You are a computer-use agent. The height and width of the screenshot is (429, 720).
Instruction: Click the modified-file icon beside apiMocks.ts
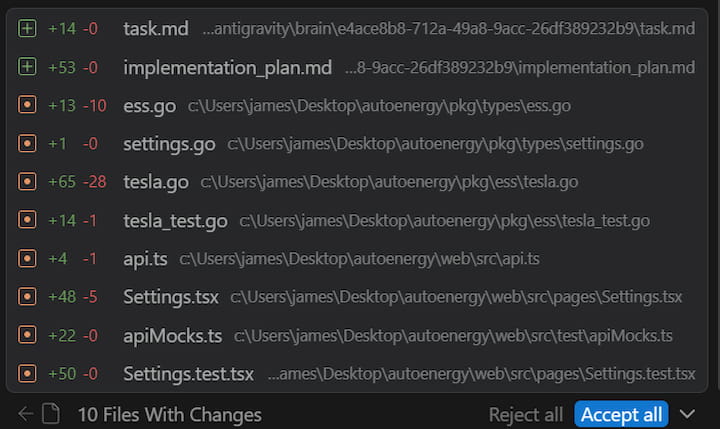pos(27,335)
